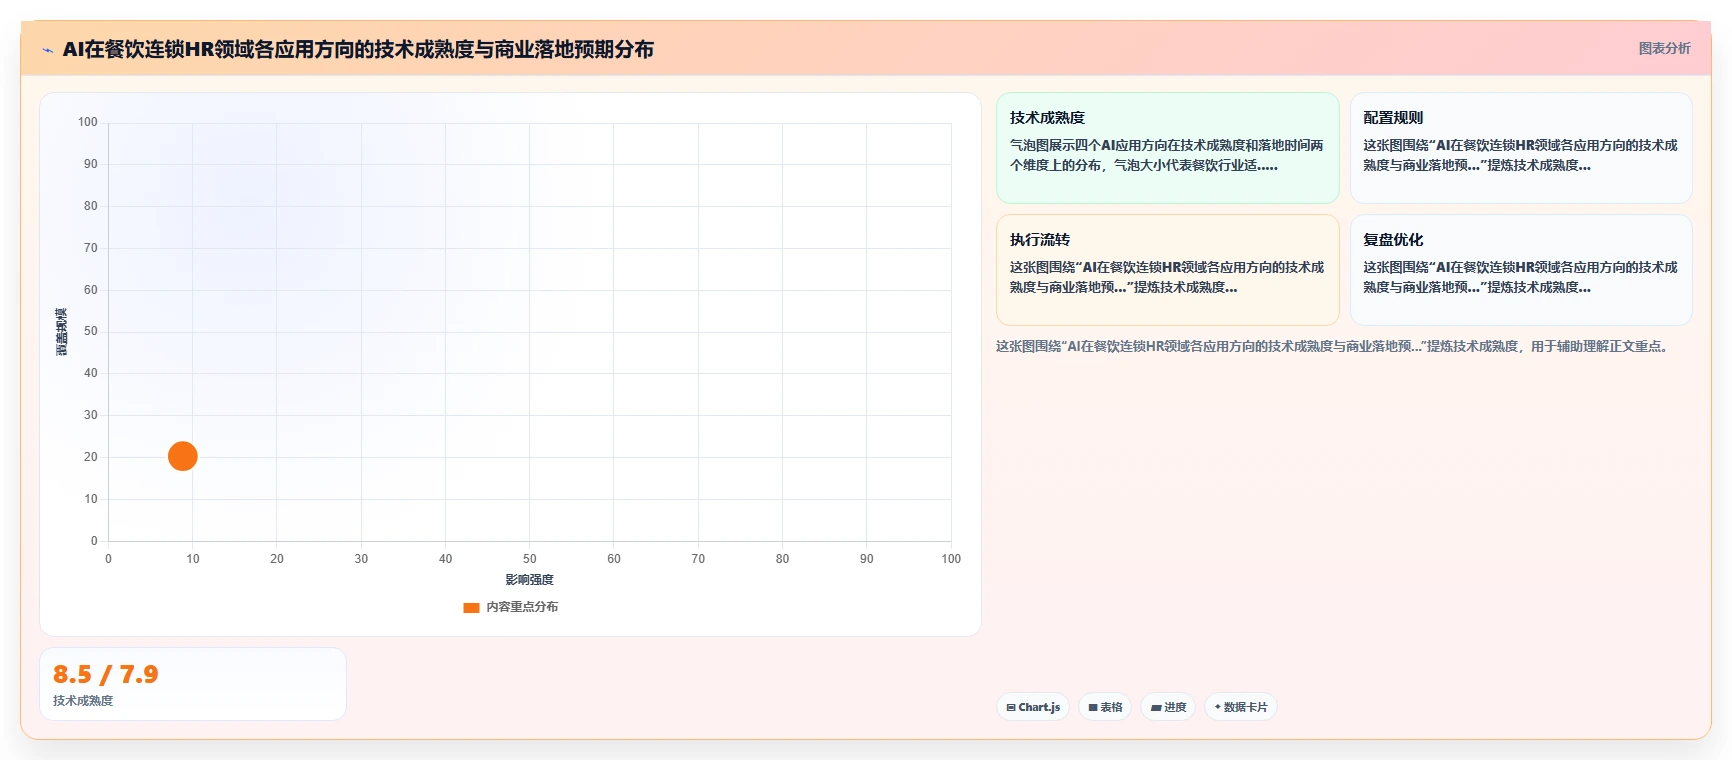Click the 8.5 / 7.9 metric value

coord(106,674)
